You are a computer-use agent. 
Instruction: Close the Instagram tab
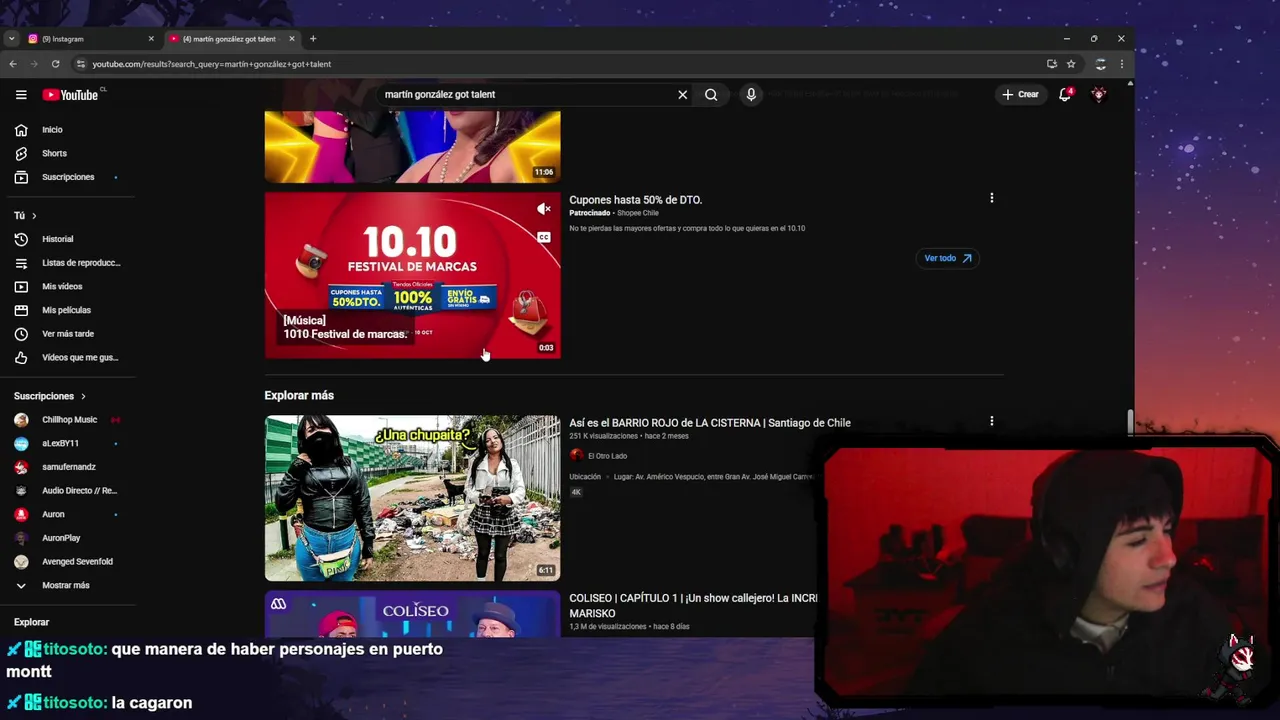[151, 39]
